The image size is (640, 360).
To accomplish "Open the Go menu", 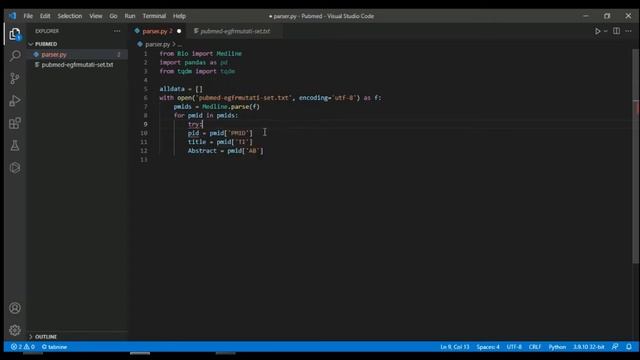I will click(x=113, y=16).
